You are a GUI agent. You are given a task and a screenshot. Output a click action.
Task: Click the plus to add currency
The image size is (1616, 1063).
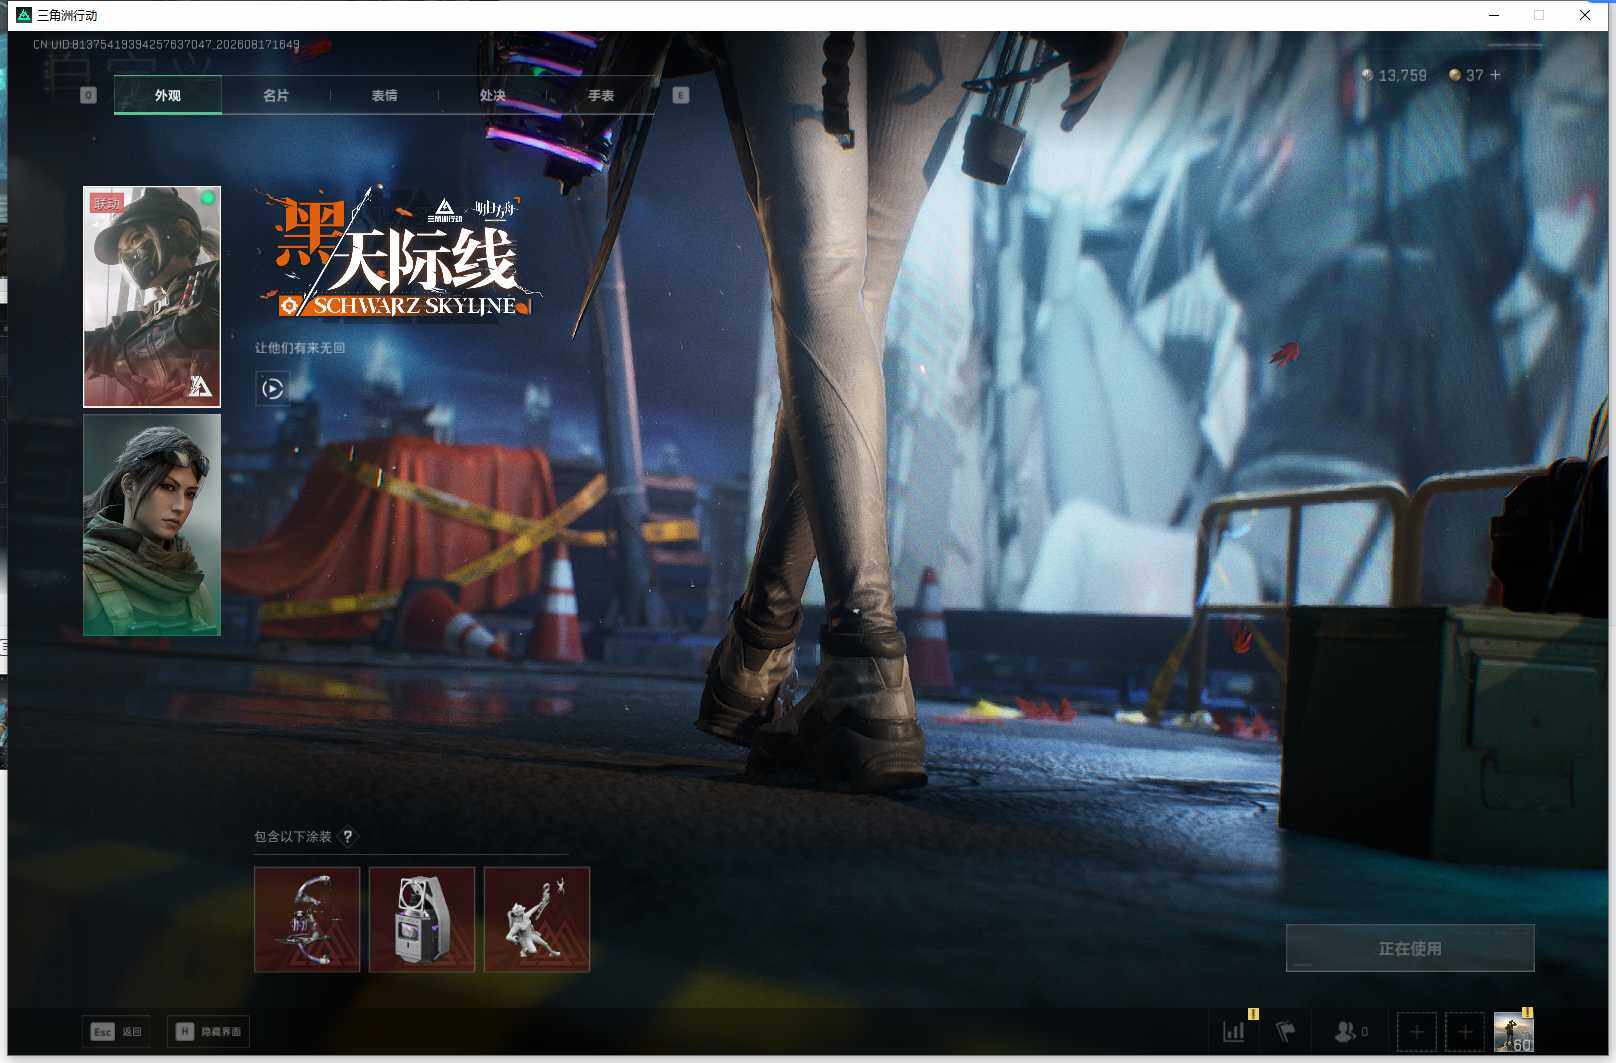pyautogui.click(x=1496, y=75)
